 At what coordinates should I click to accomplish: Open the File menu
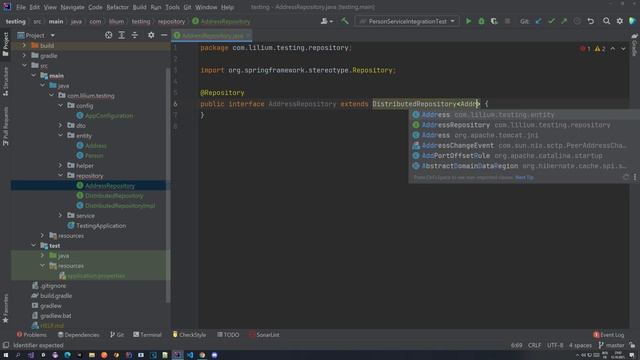click(x=21, y=7)
